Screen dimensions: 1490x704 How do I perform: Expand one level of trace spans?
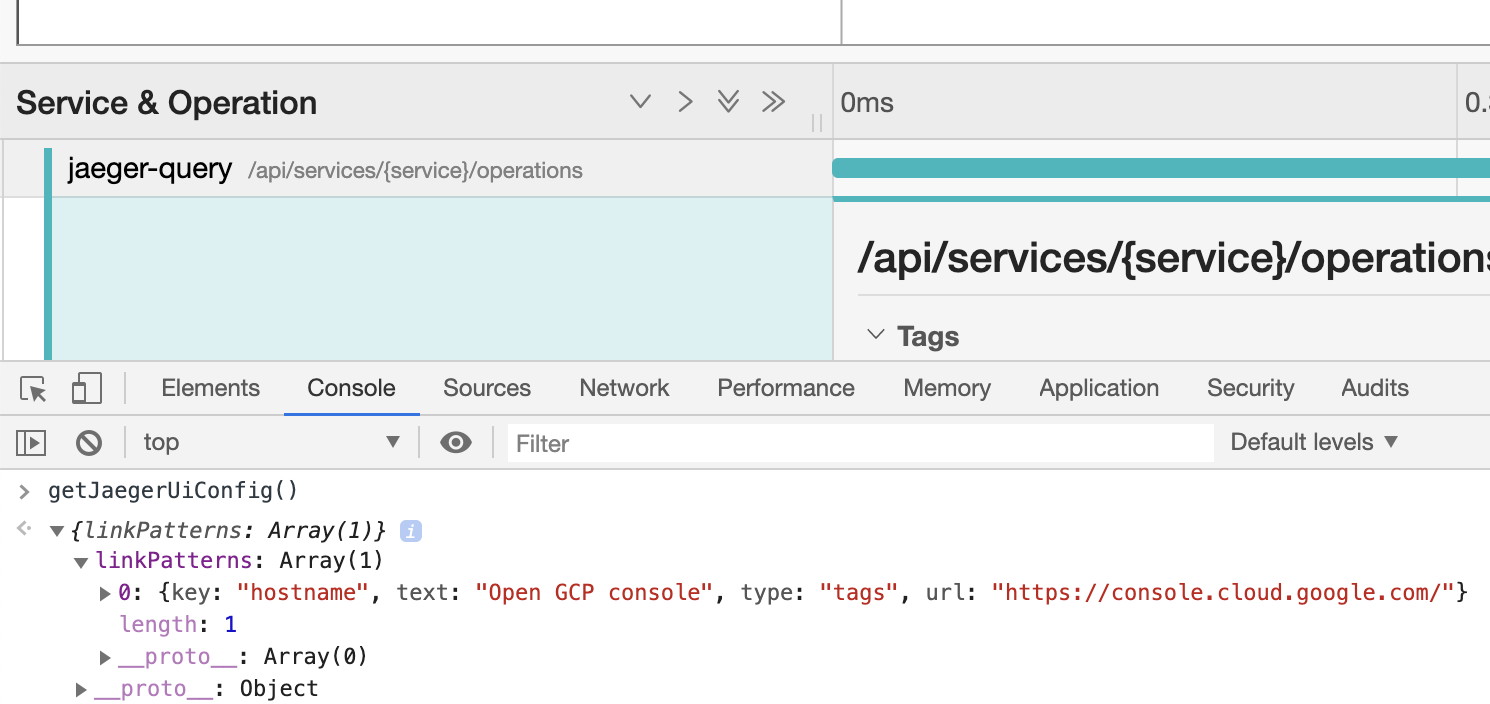[684, 101]
